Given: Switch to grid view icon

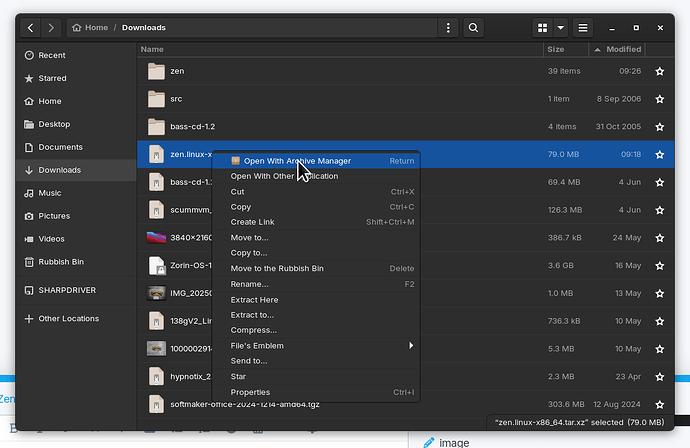Looking at the screenshot, I should [543, 28].
